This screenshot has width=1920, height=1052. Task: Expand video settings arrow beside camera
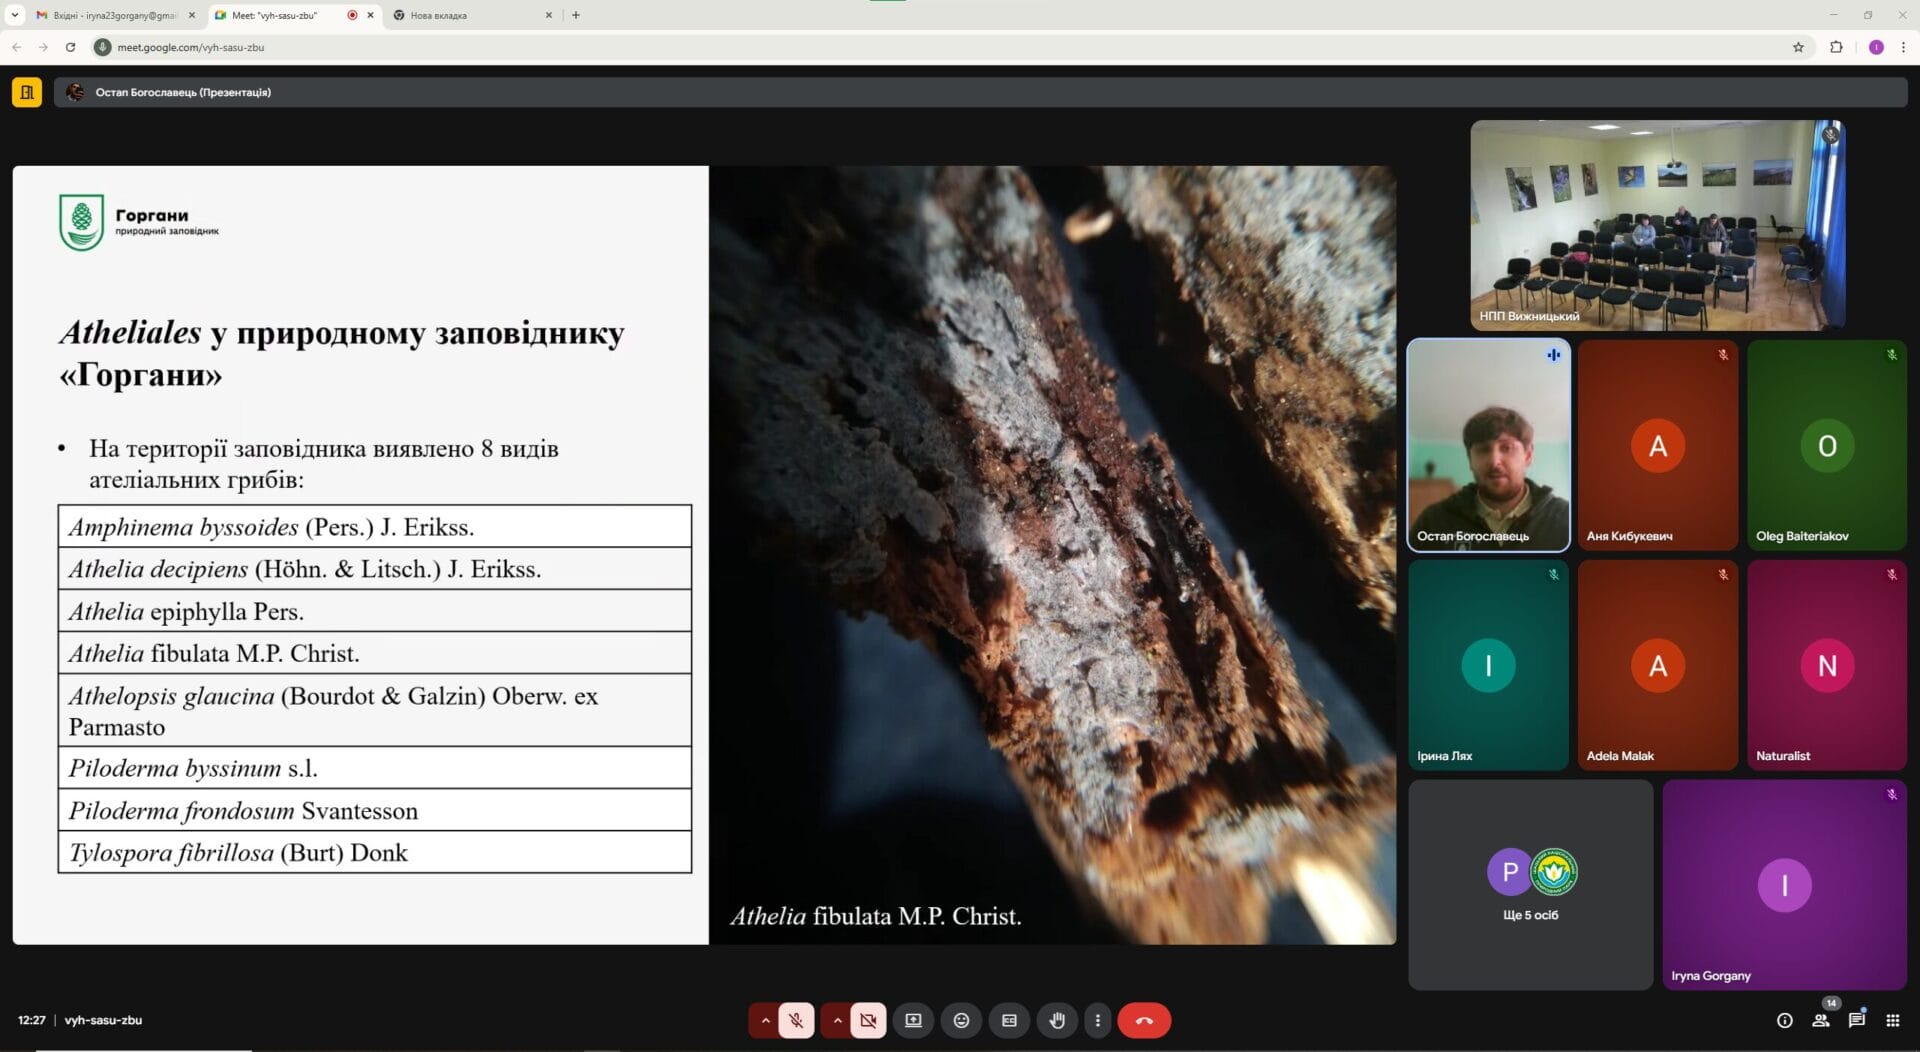[x=837, y=1020]
